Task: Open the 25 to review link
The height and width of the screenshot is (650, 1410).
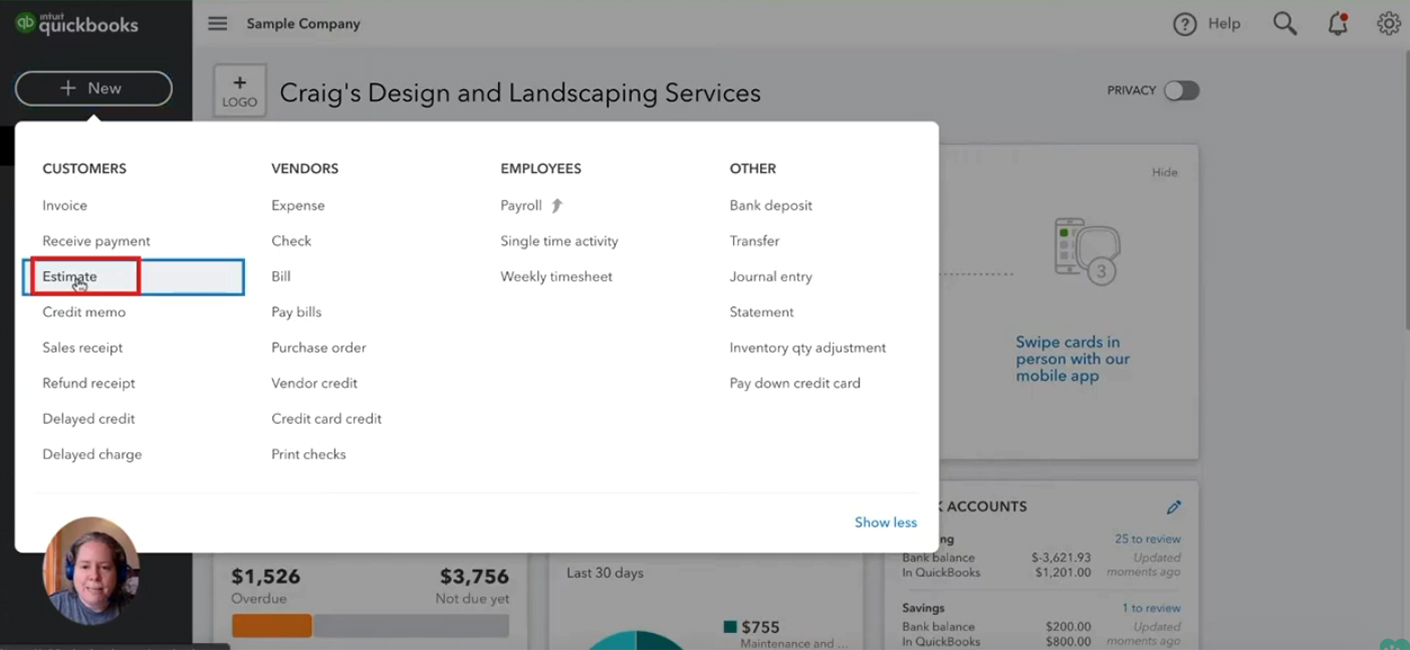Action: pyautogui.click(x=1148, y=539)
